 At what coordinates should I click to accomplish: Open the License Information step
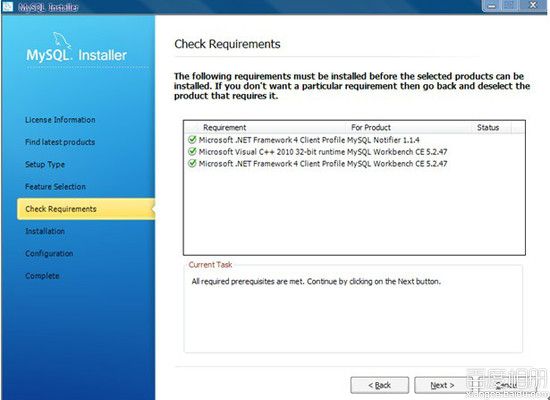click(60, 120)
